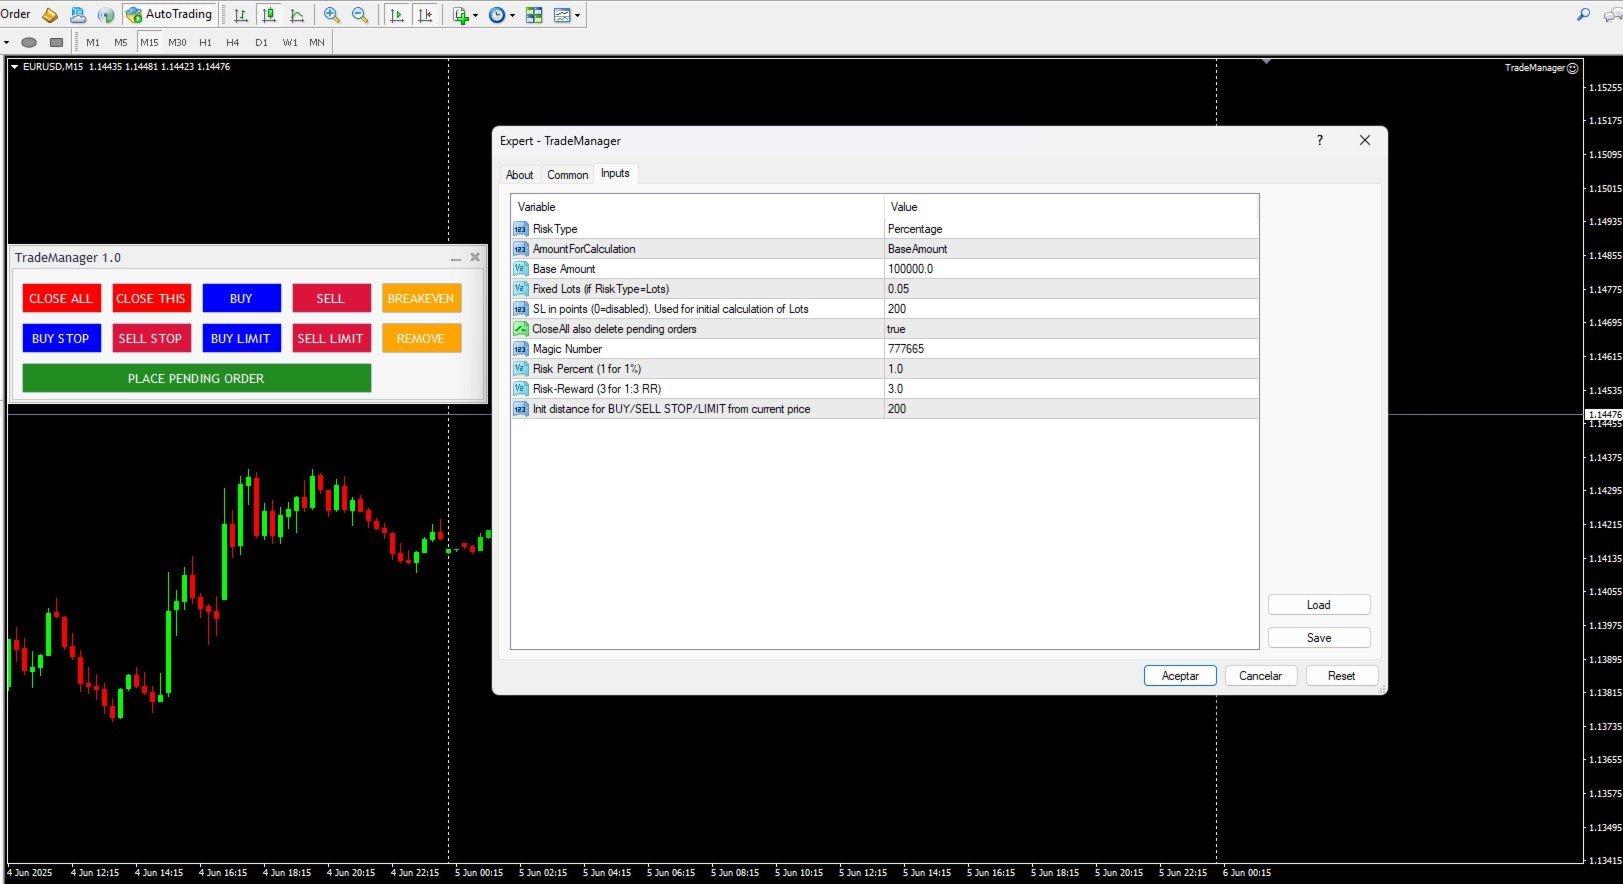Zoom in on the chart

click(x=332, y=15)
